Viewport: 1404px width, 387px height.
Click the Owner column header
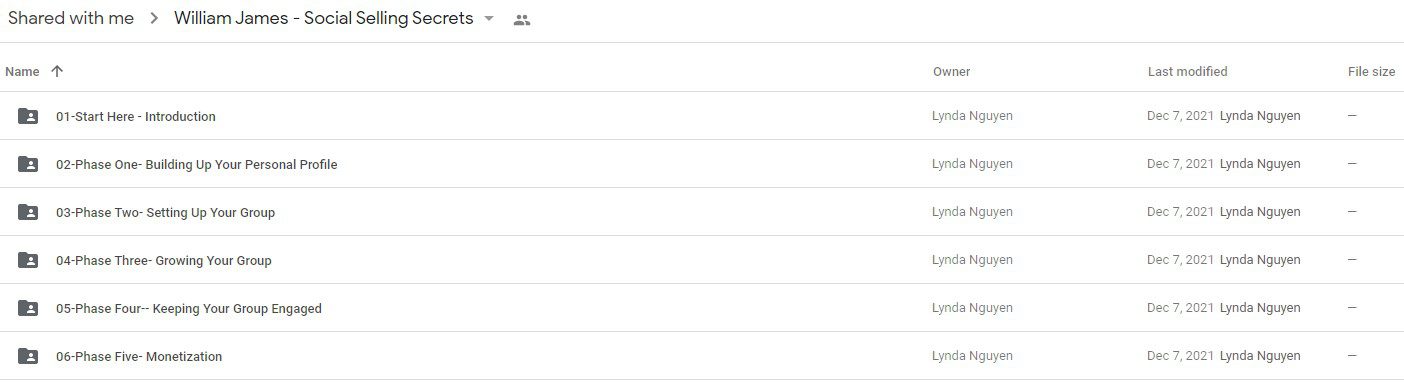click(x=951, y=71)
